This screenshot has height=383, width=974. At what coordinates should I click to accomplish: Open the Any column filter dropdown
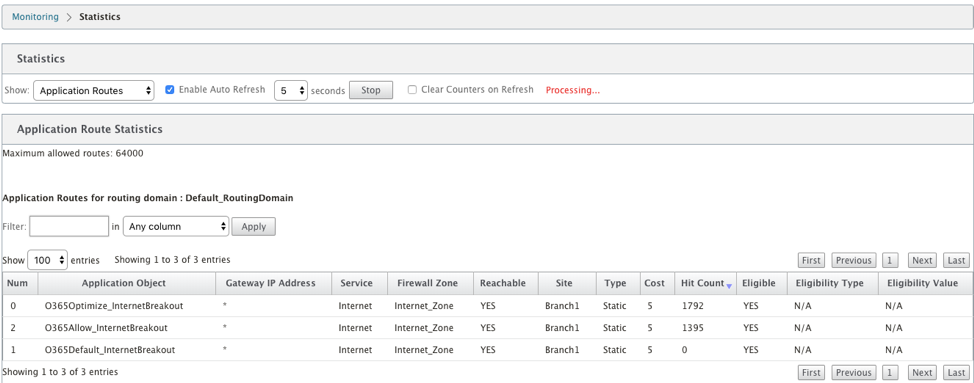click(x=176, y=227)
